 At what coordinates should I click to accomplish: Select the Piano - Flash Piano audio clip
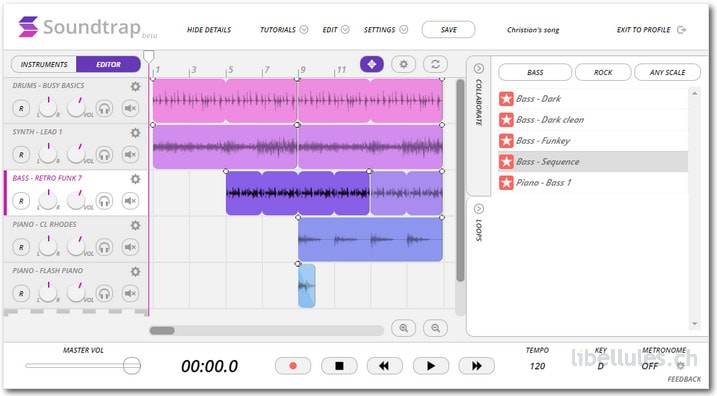307,286
